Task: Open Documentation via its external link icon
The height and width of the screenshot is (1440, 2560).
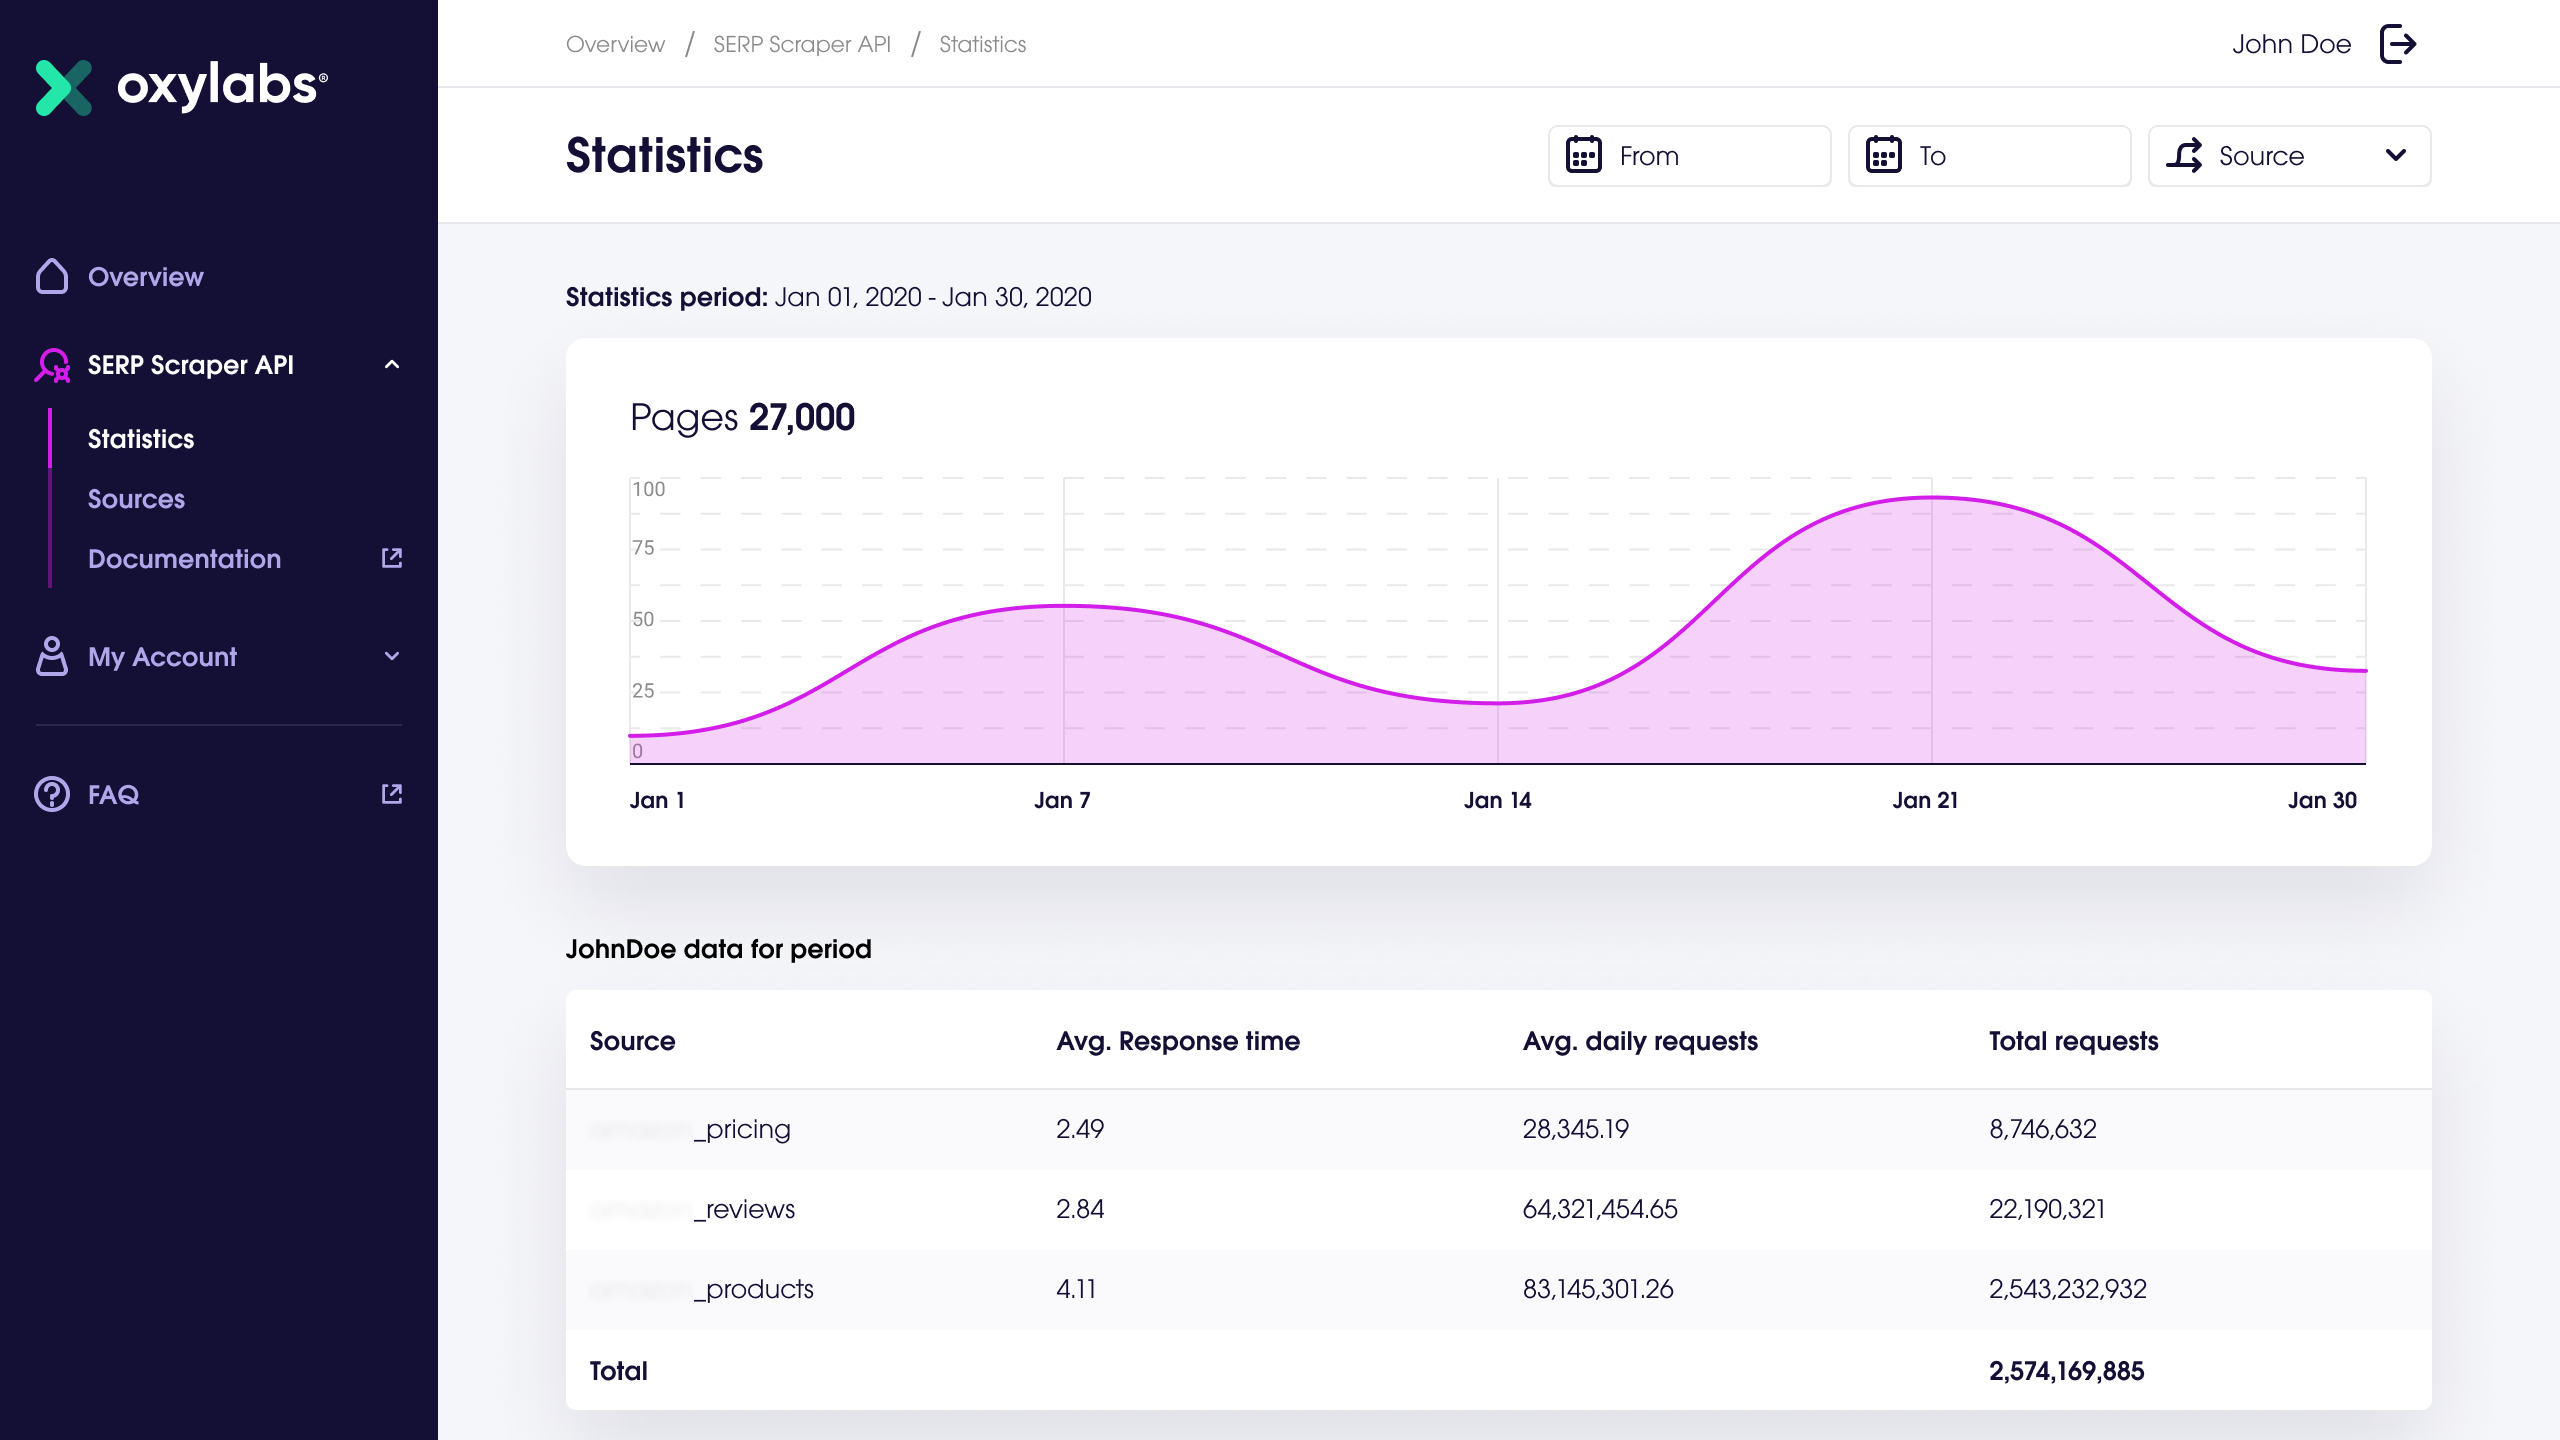Action: coord(392,558)
